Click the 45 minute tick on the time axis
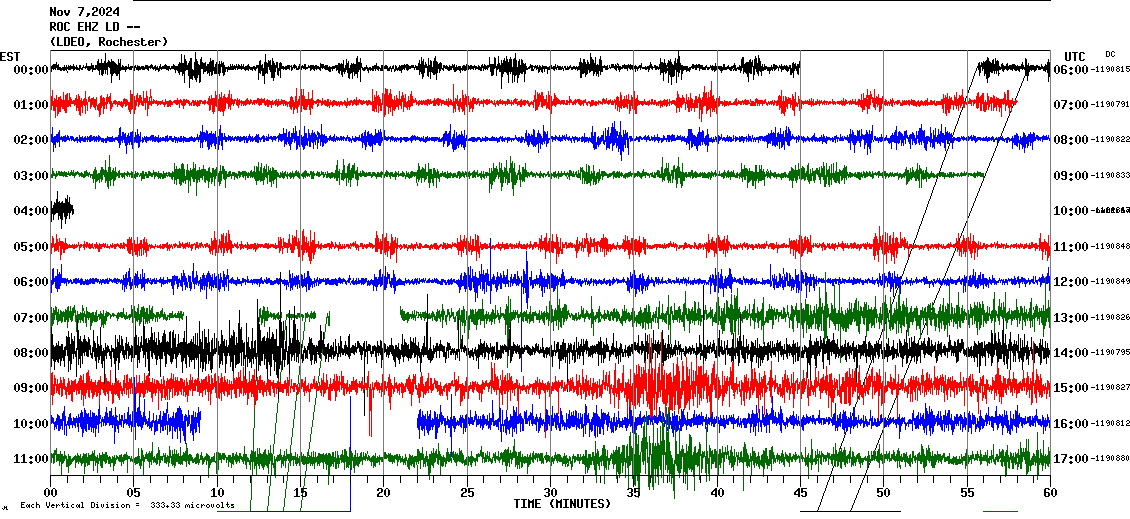1130x519 pixels. 800,493
